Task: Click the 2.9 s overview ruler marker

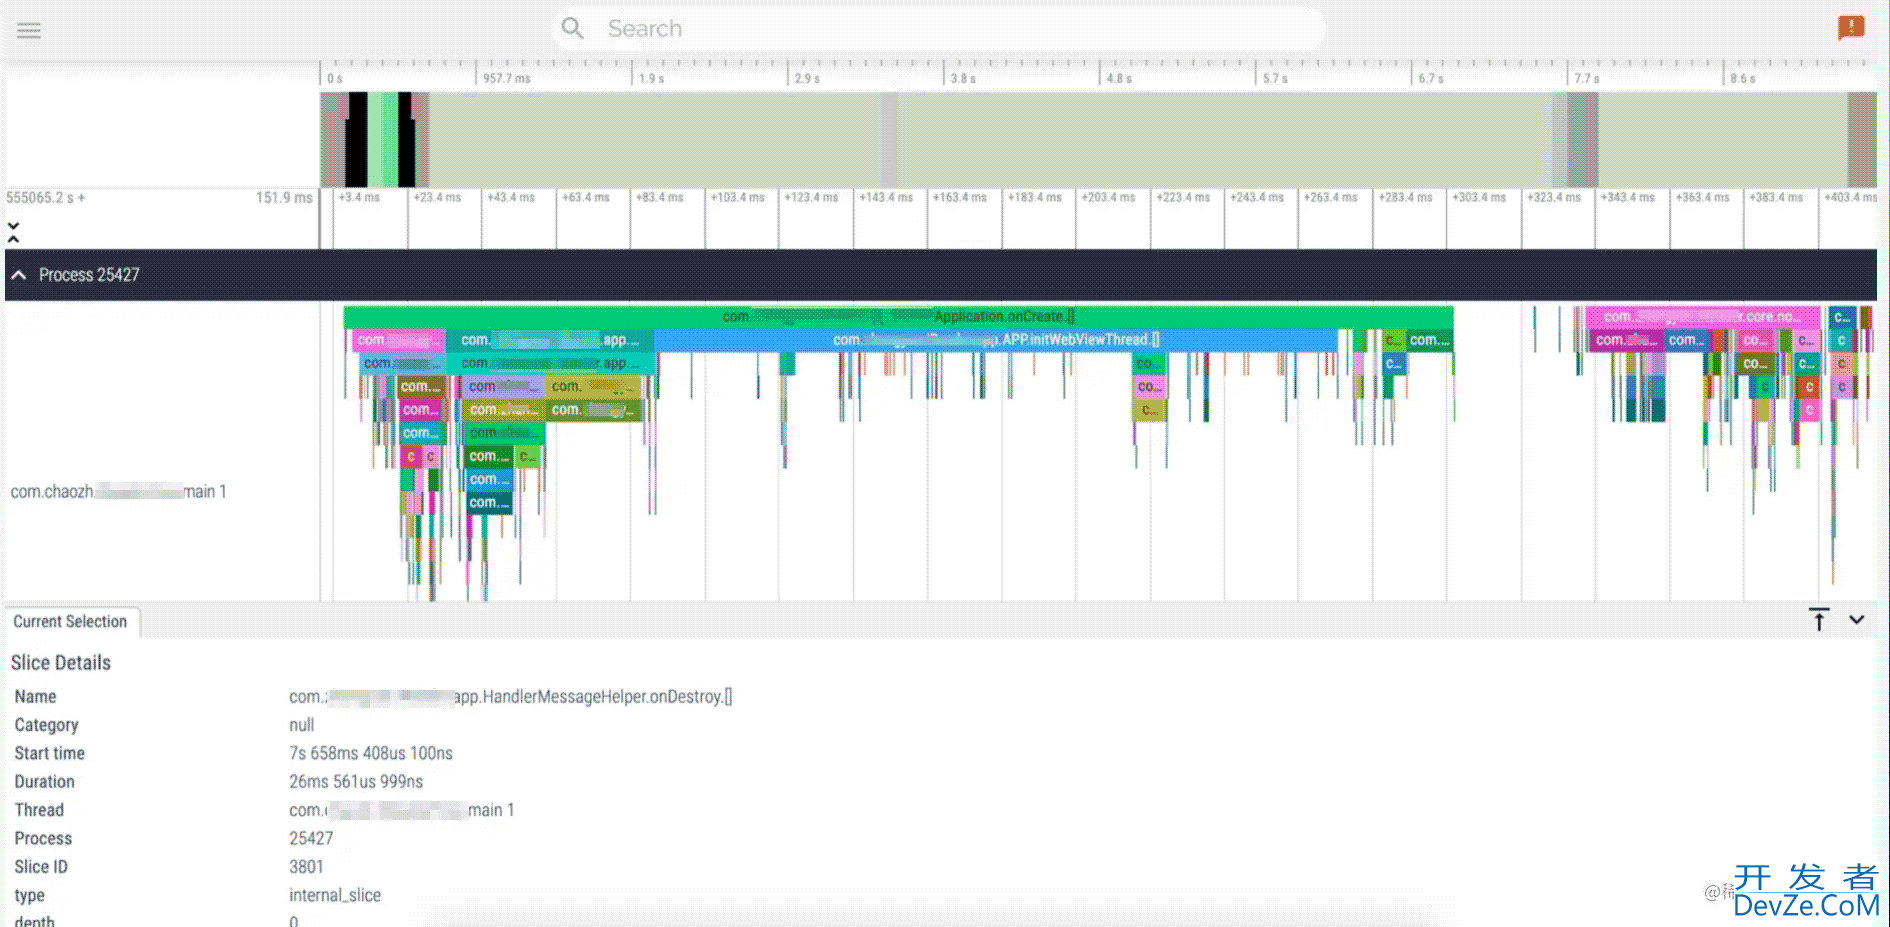Action: pyautogui.click(x=807, y=78)
